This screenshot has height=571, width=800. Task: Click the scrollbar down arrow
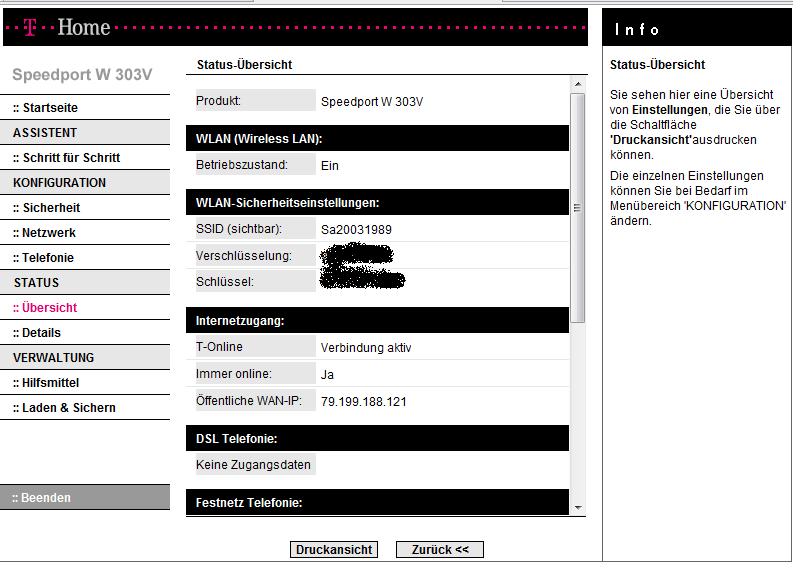click(x=578, y=507)
